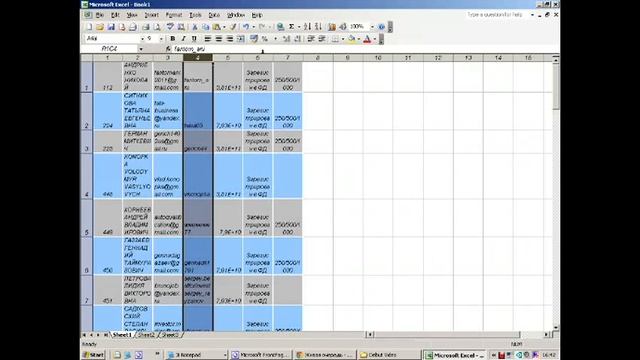Select the cell containing 224
This screenshot has height=360, width=640.
108,111
